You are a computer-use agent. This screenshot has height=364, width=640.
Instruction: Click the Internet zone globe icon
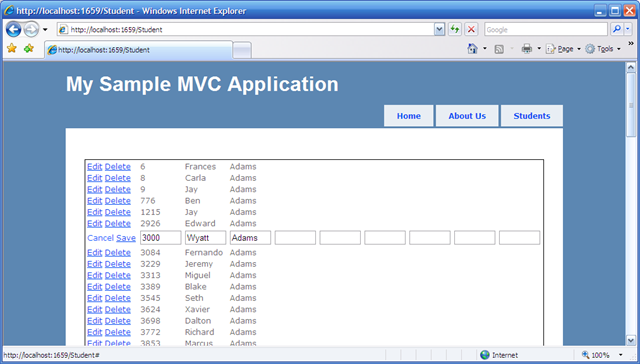(x=485, y=355)
